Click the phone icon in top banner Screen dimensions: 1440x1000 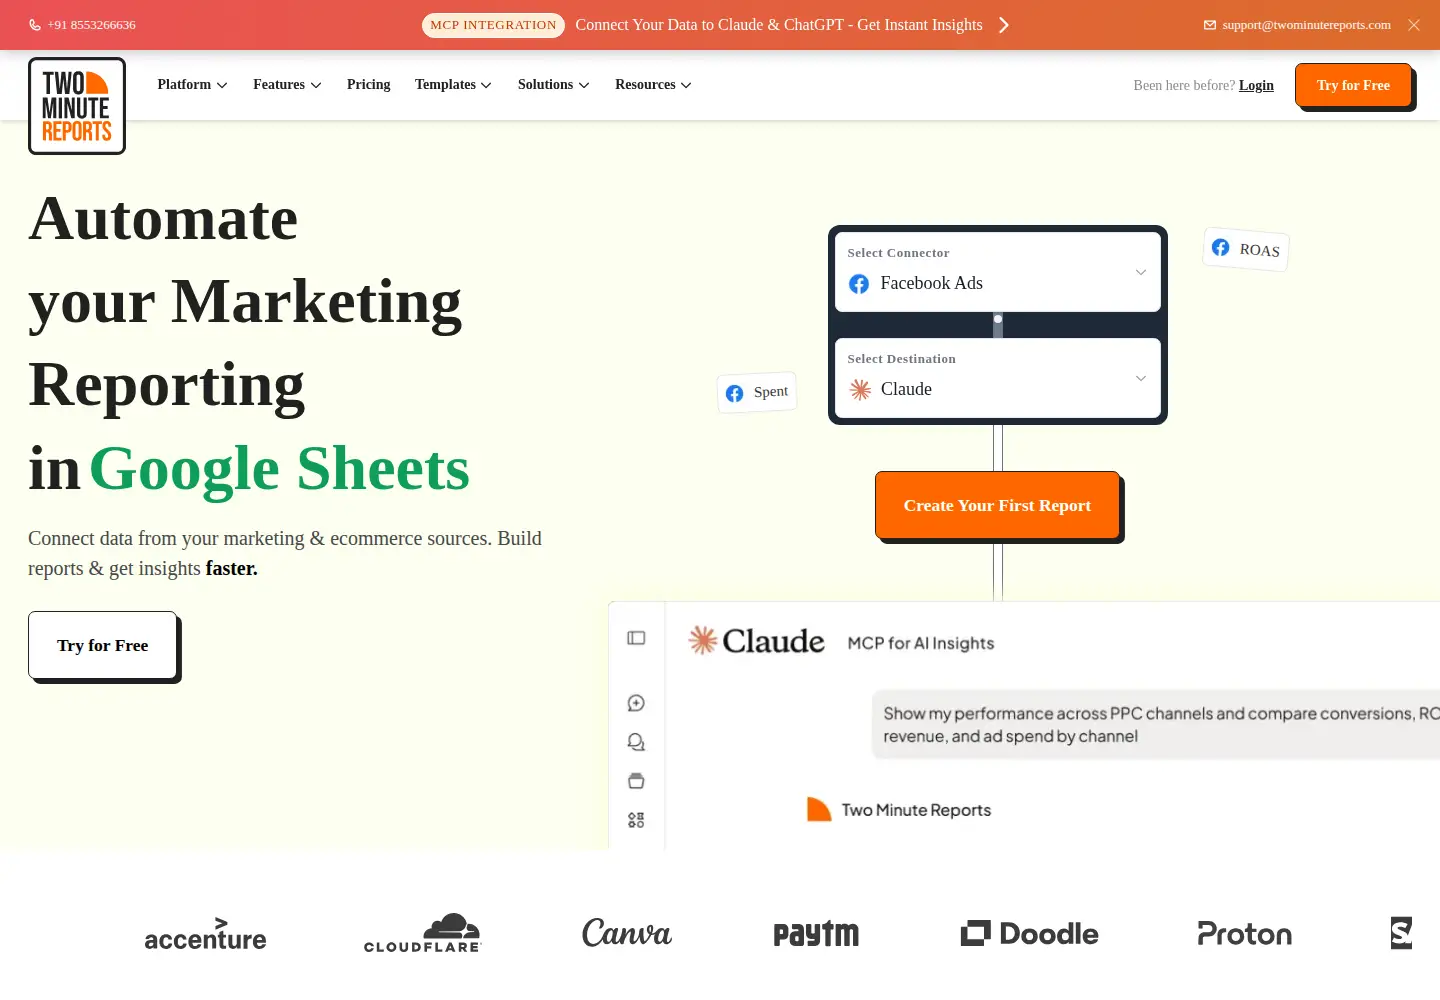click(35, 25)
